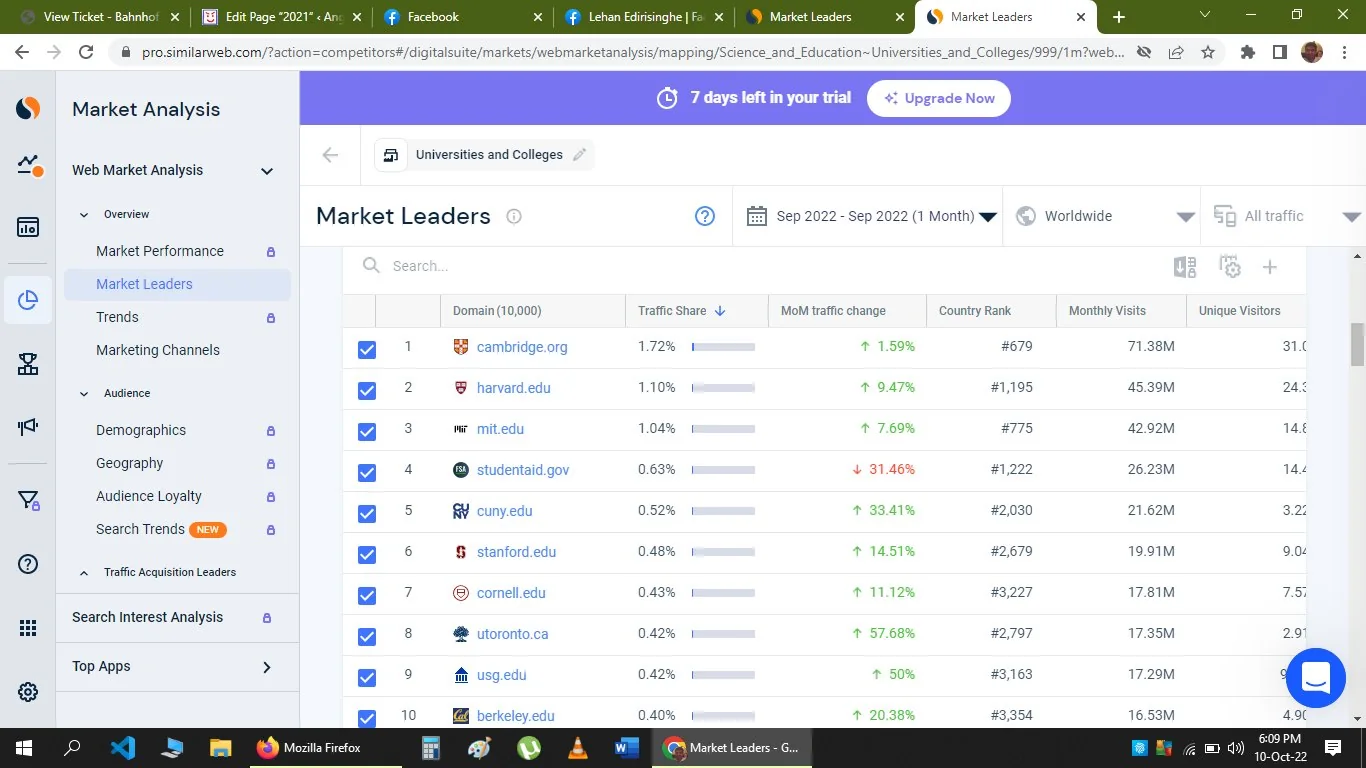Open the cambridge.org domain link

(x=522, y=347)
